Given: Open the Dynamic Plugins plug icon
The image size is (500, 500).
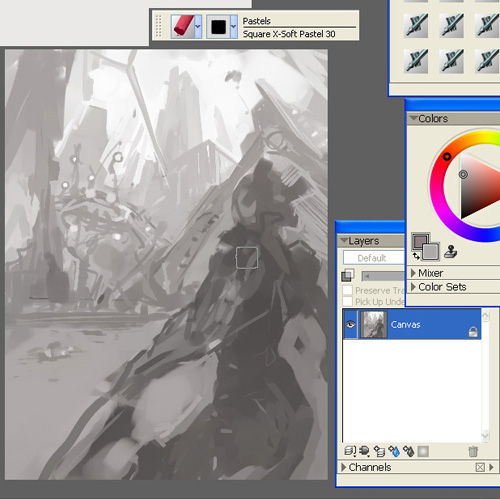Looking at the screenshot, I should point(364,451).
